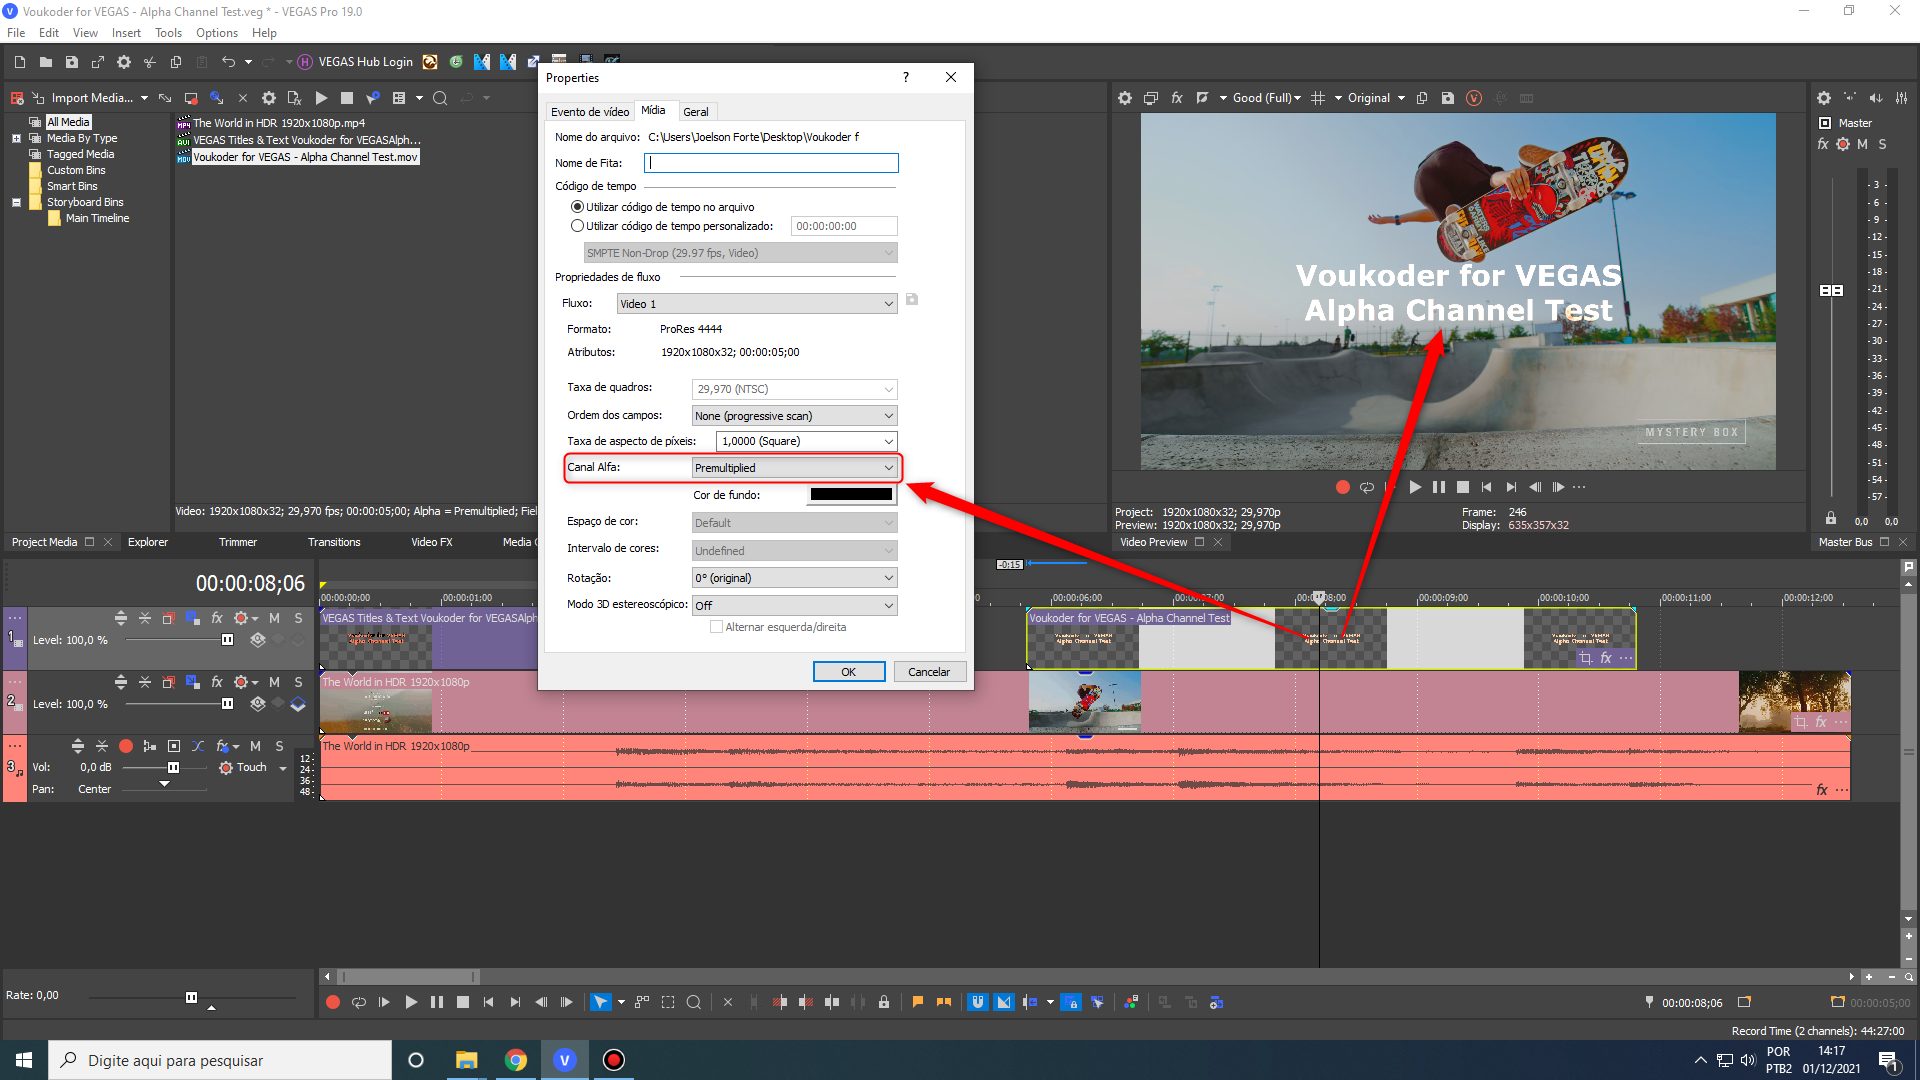This screenshot has height=1080, width=1920.
Task: Open video preview settings gear icon
Action: pos(1125,98)
